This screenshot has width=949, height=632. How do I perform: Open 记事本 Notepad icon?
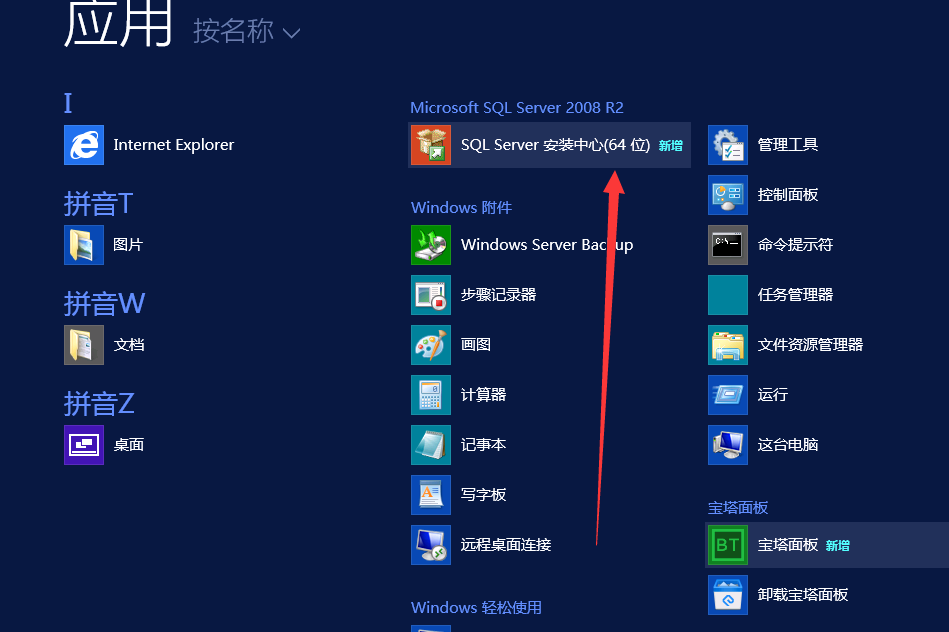pyautogui.click(x=431, y=445)
